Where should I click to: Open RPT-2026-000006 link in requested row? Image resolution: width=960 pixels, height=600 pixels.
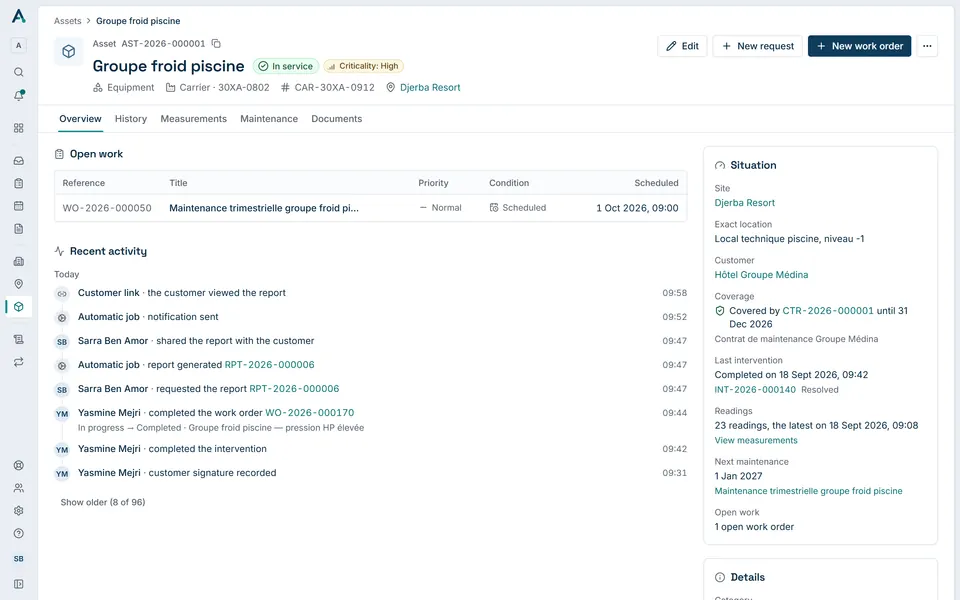coord(294,389)
